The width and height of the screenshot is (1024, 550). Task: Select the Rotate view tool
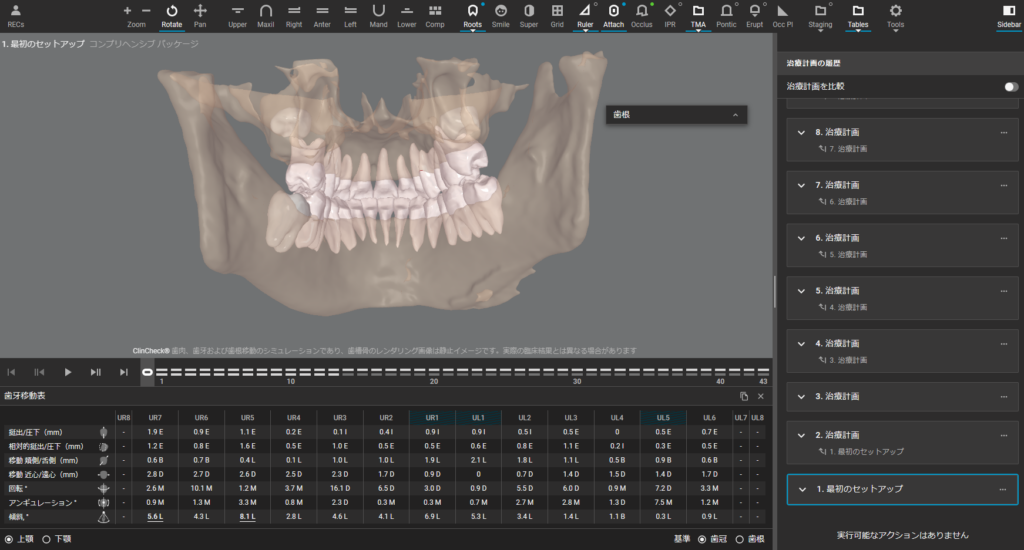point(171,11)
